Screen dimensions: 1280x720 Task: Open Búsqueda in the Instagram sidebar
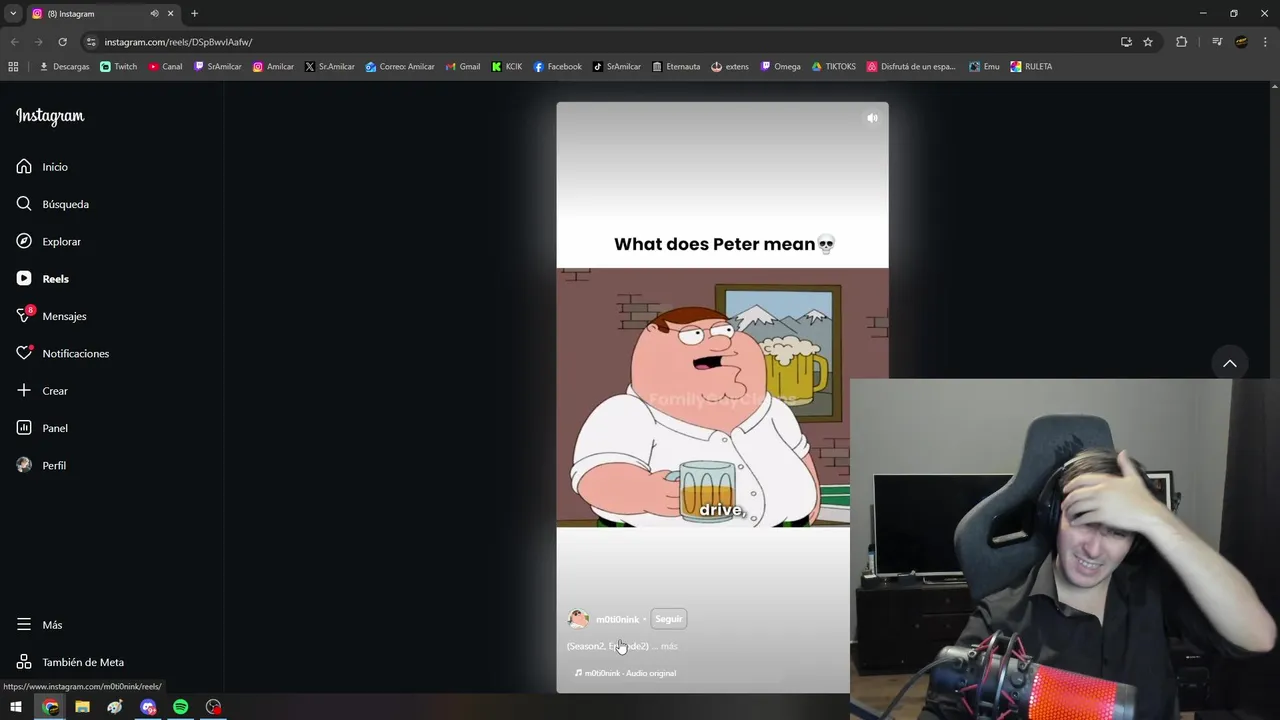coord(52,204)
